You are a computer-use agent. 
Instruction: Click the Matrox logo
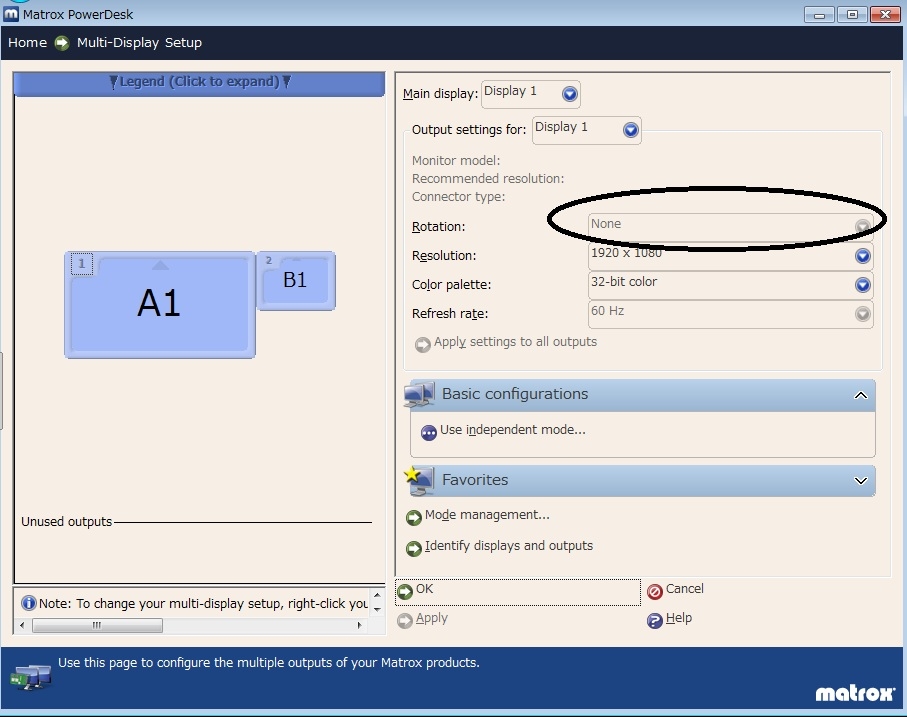tap(855, 693)
